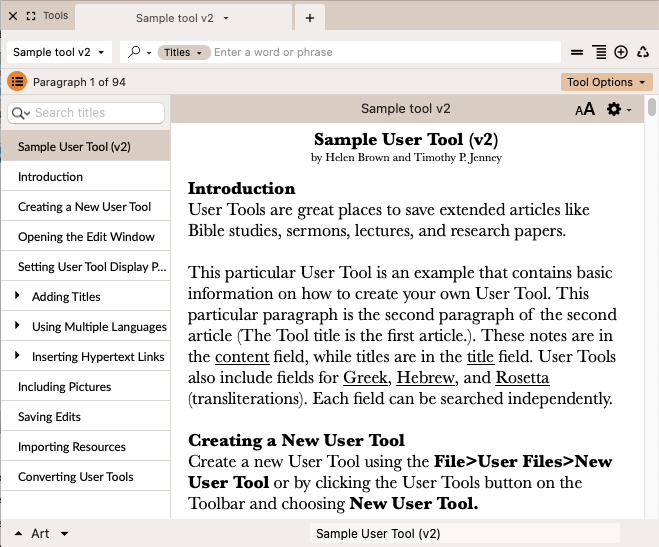Click the circled plus add icon
Screen dimensions: 659x547
point(621,52)
